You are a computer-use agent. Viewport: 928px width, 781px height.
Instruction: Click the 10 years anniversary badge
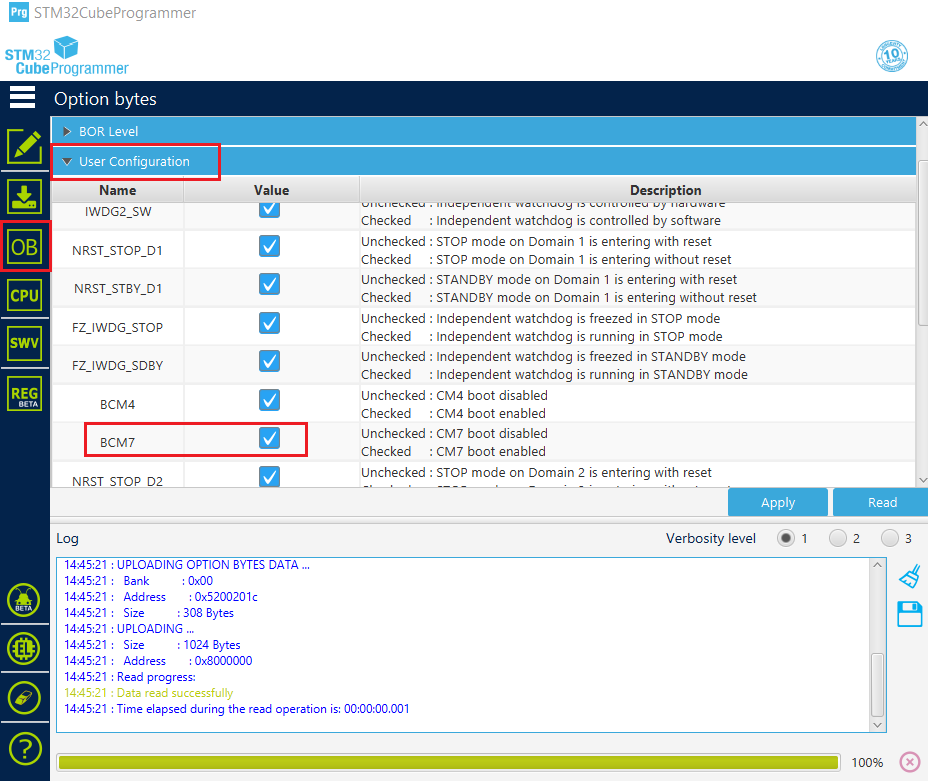(x=891, y=56)
